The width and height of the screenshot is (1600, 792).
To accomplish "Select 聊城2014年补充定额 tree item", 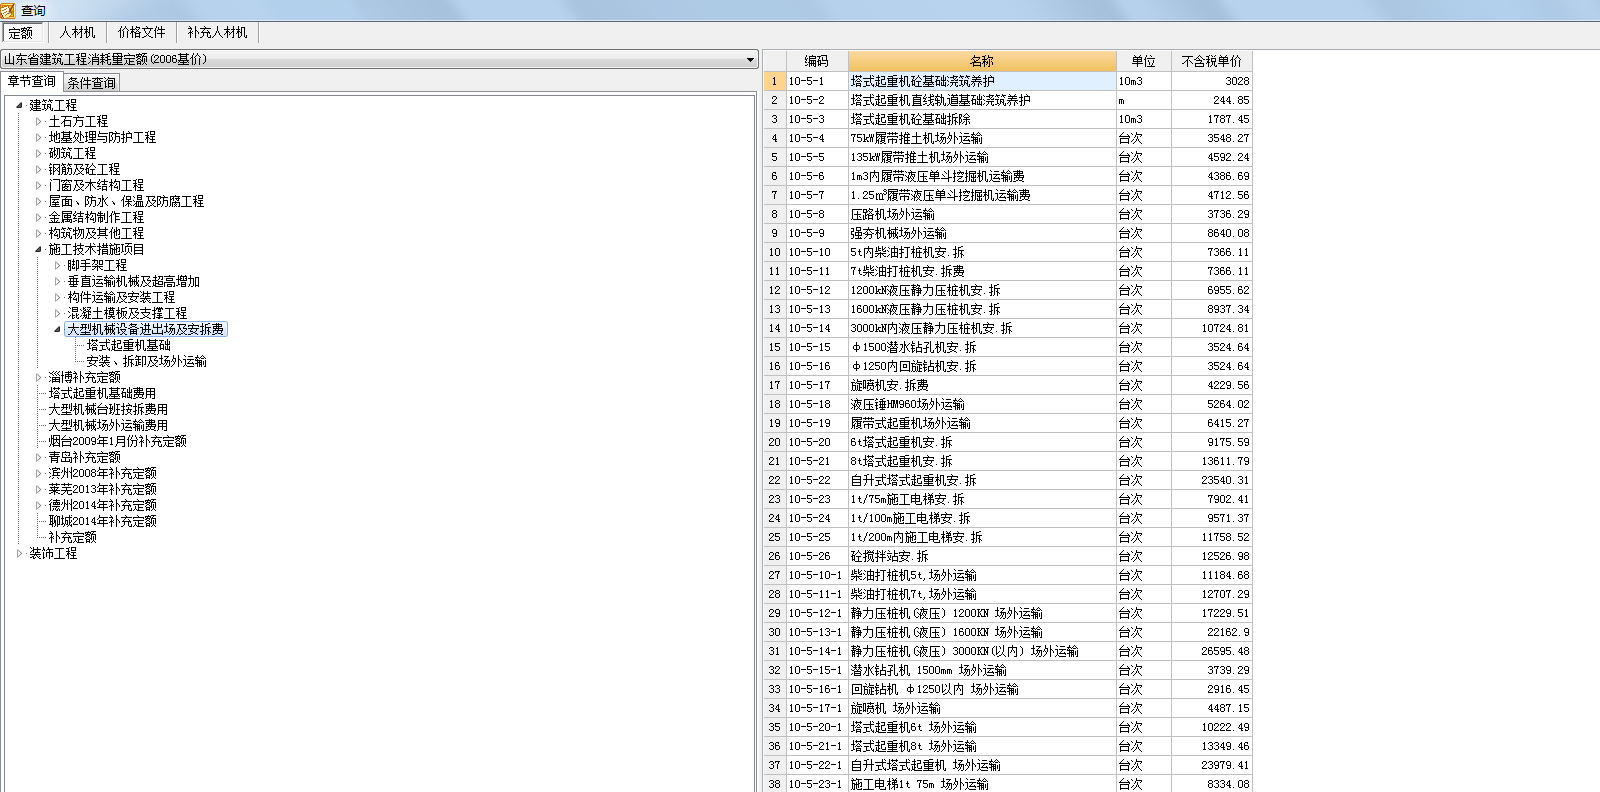I will click(x=102, y=521).
